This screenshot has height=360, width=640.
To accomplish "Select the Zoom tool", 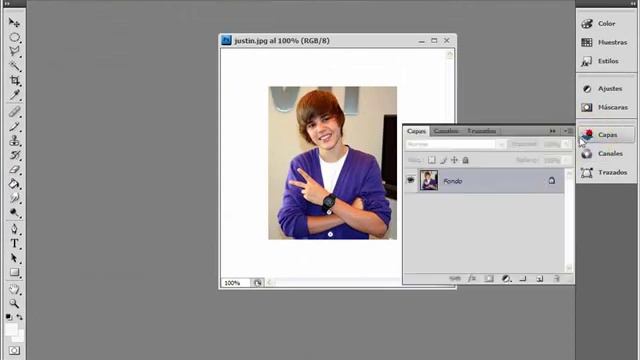I will (14, 304).
